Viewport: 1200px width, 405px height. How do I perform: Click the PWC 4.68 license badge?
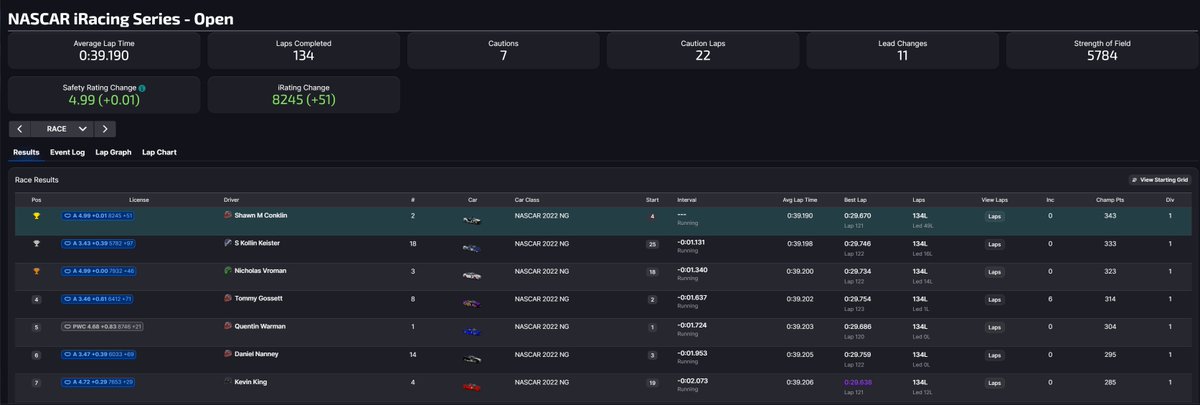(103, 326)
